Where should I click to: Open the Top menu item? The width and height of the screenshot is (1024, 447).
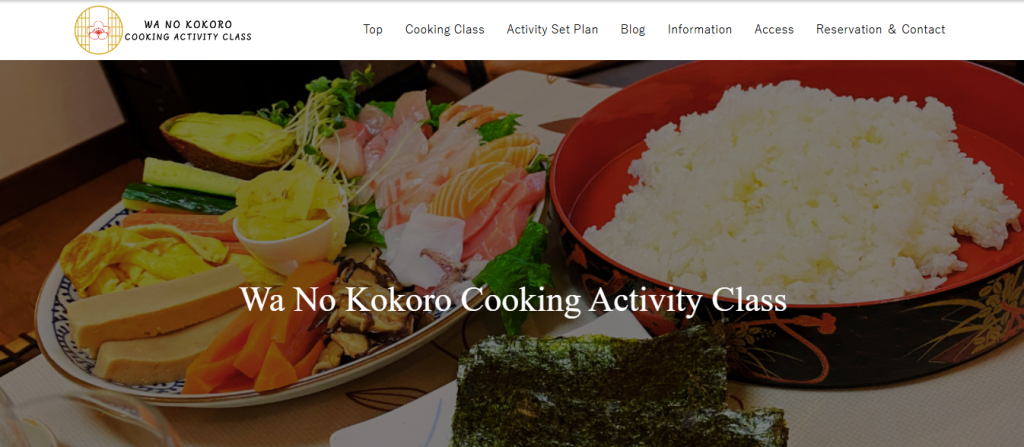(373, 29)
